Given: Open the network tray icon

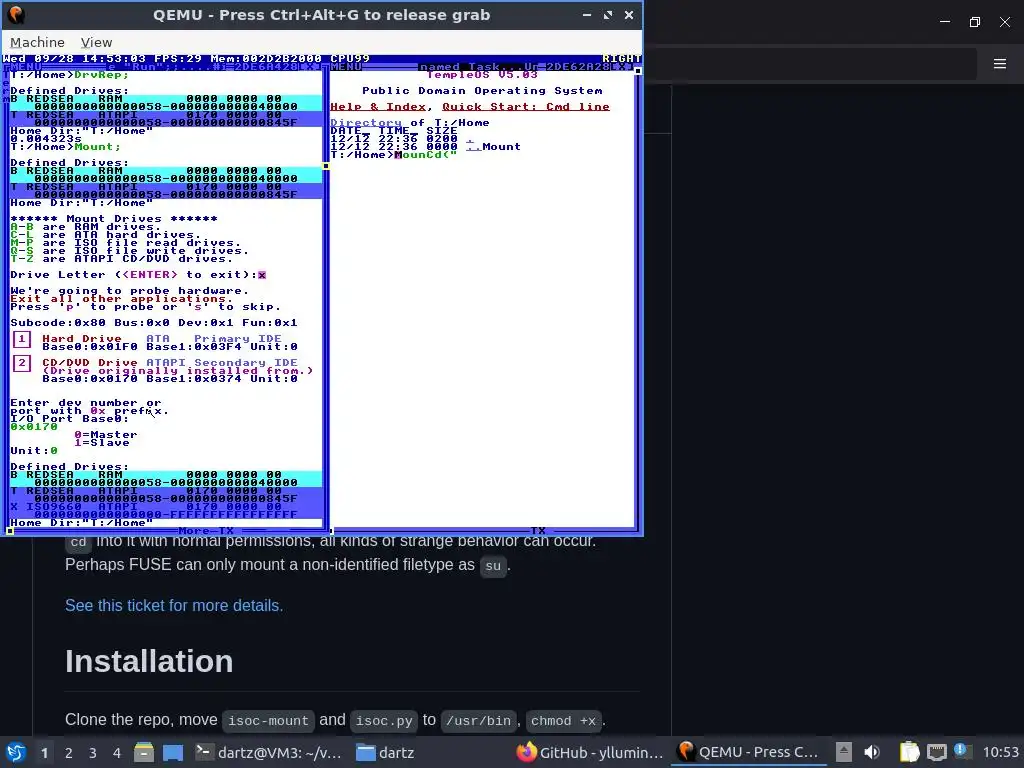Looking at the screenshot, I should pyautogui.click(x=936, y=752).
